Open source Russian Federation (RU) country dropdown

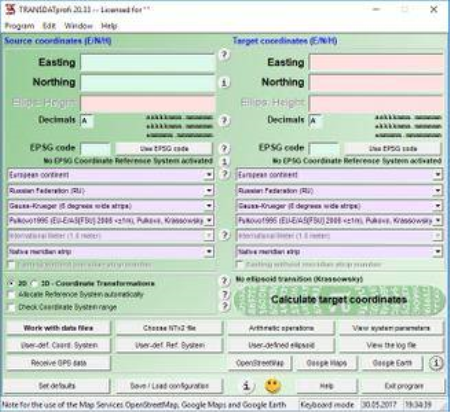tap(111, 191)
